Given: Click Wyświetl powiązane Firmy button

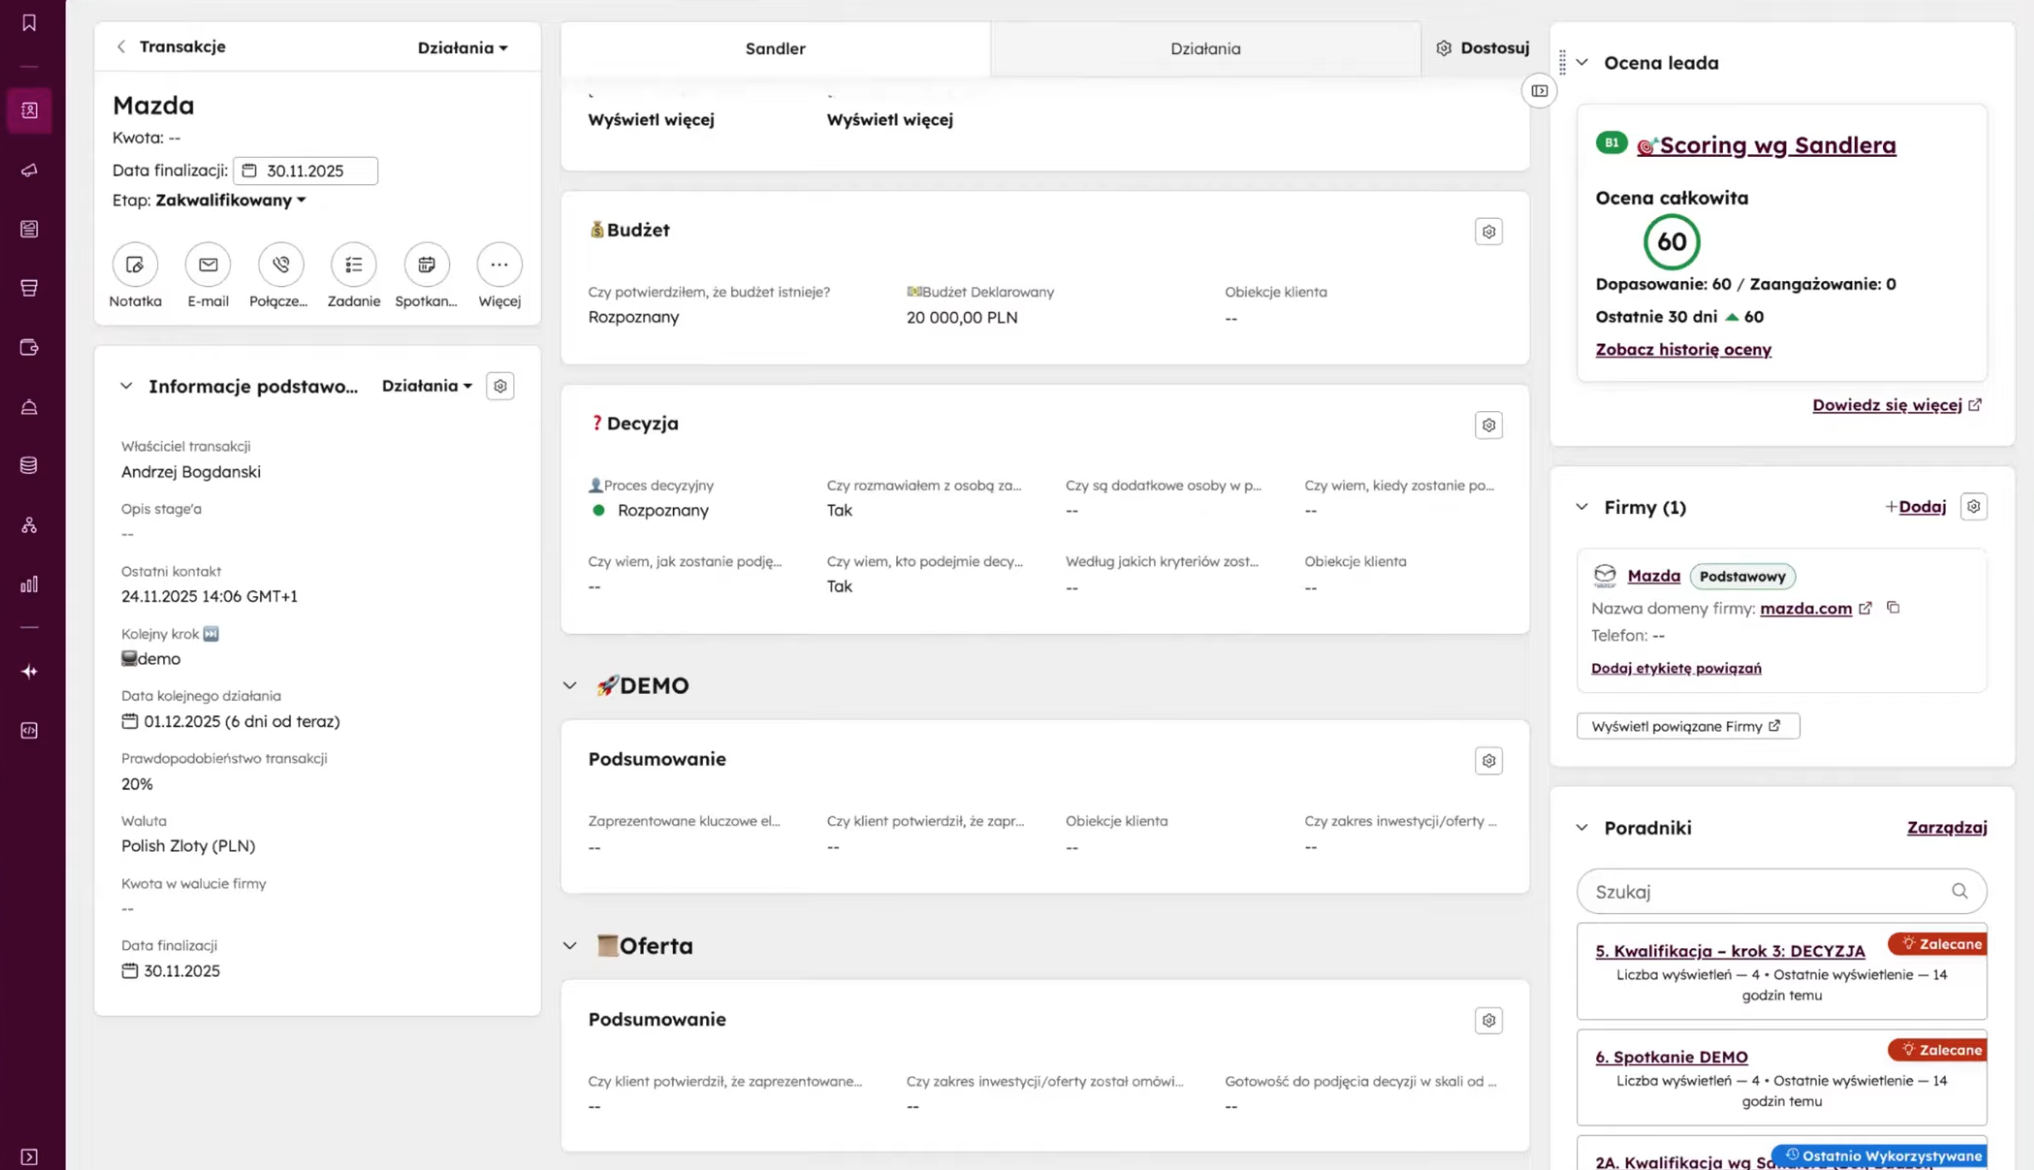Looking at the screenshot, I should [x=1687, y=725].
